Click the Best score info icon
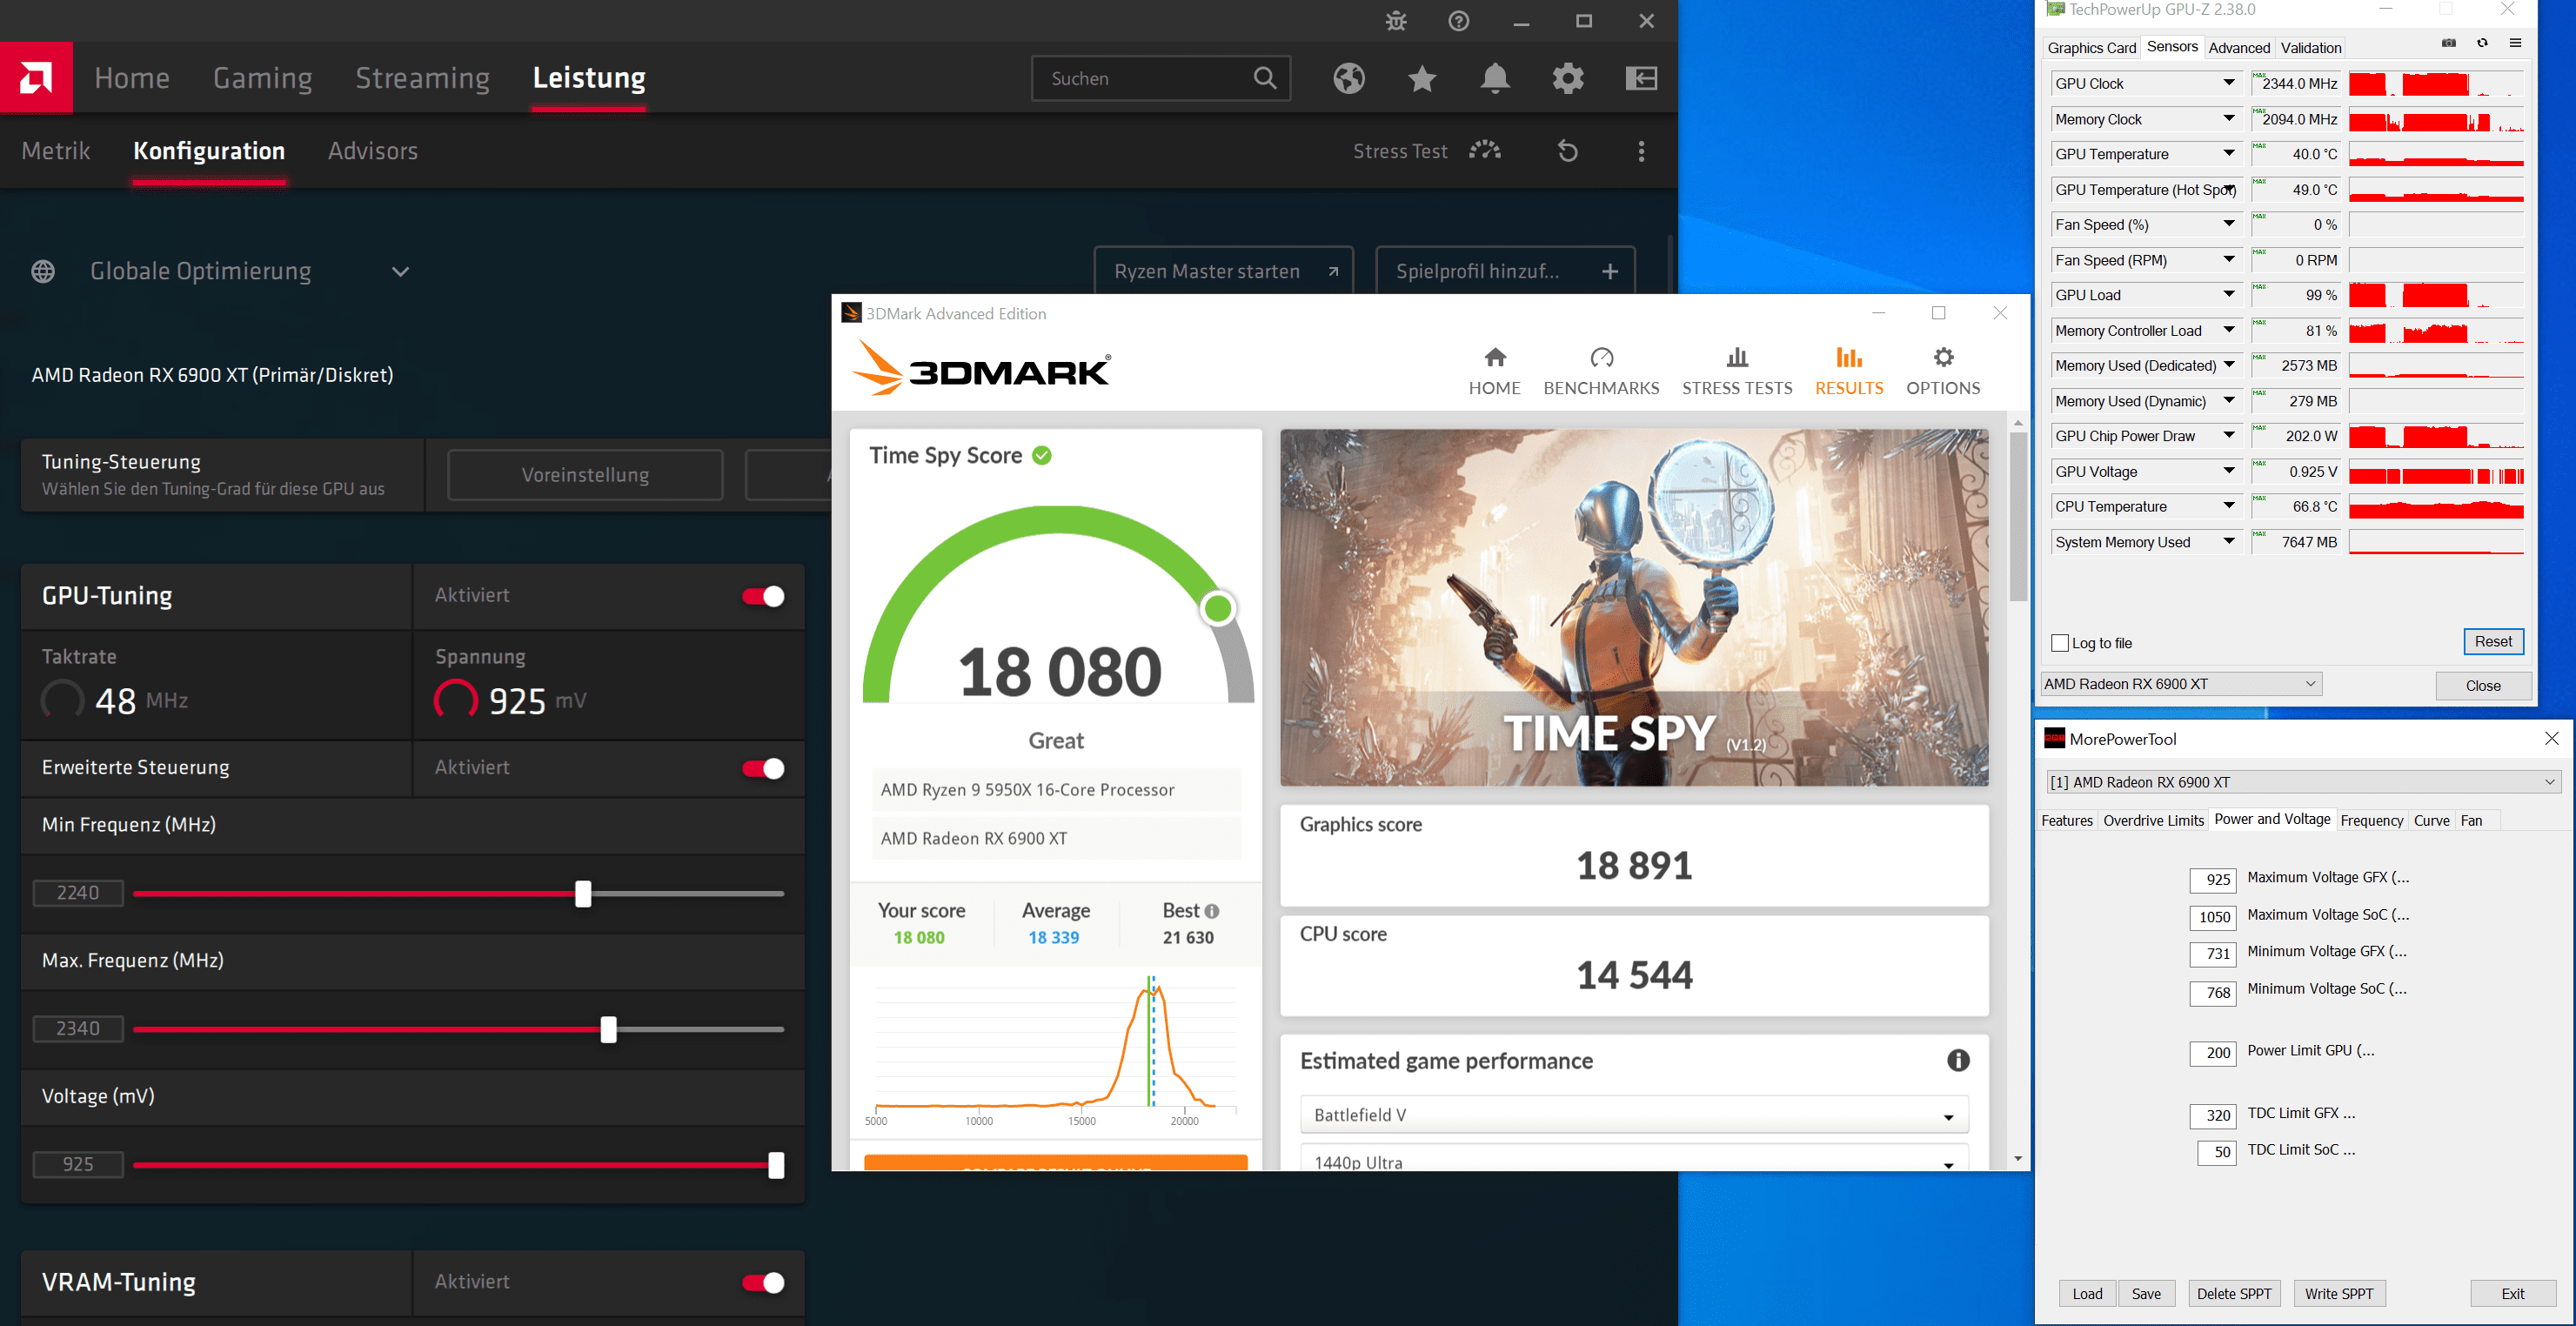Viewport: 2576px width, 1326px height. 1211,911
